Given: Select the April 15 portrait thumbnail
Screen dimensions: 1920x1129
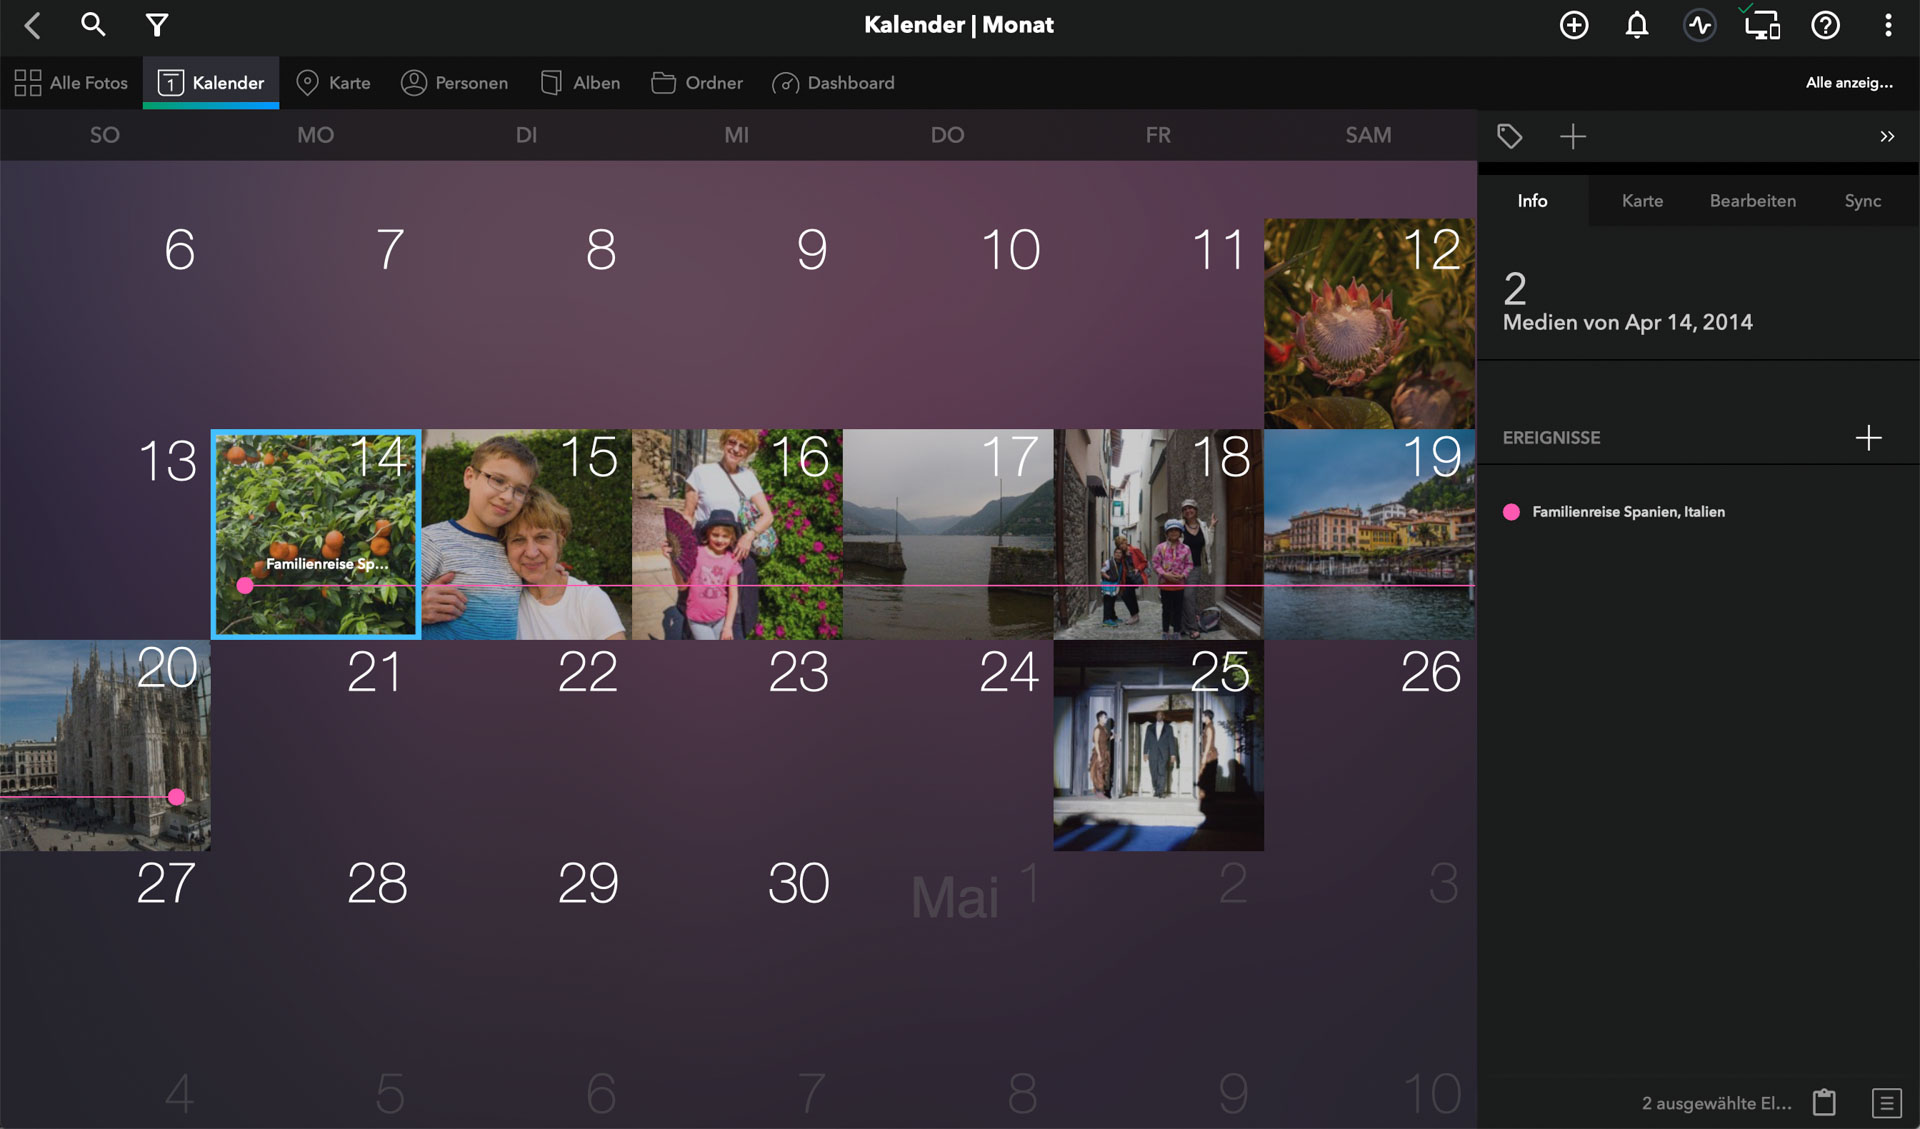Looking at the screenshot, I should tap(527, 534).
